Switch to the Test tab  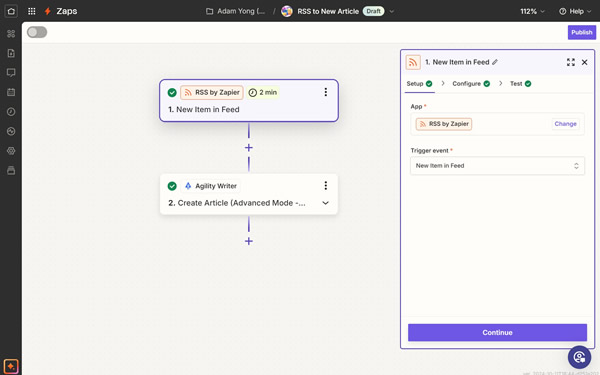[x=520, y=84]
